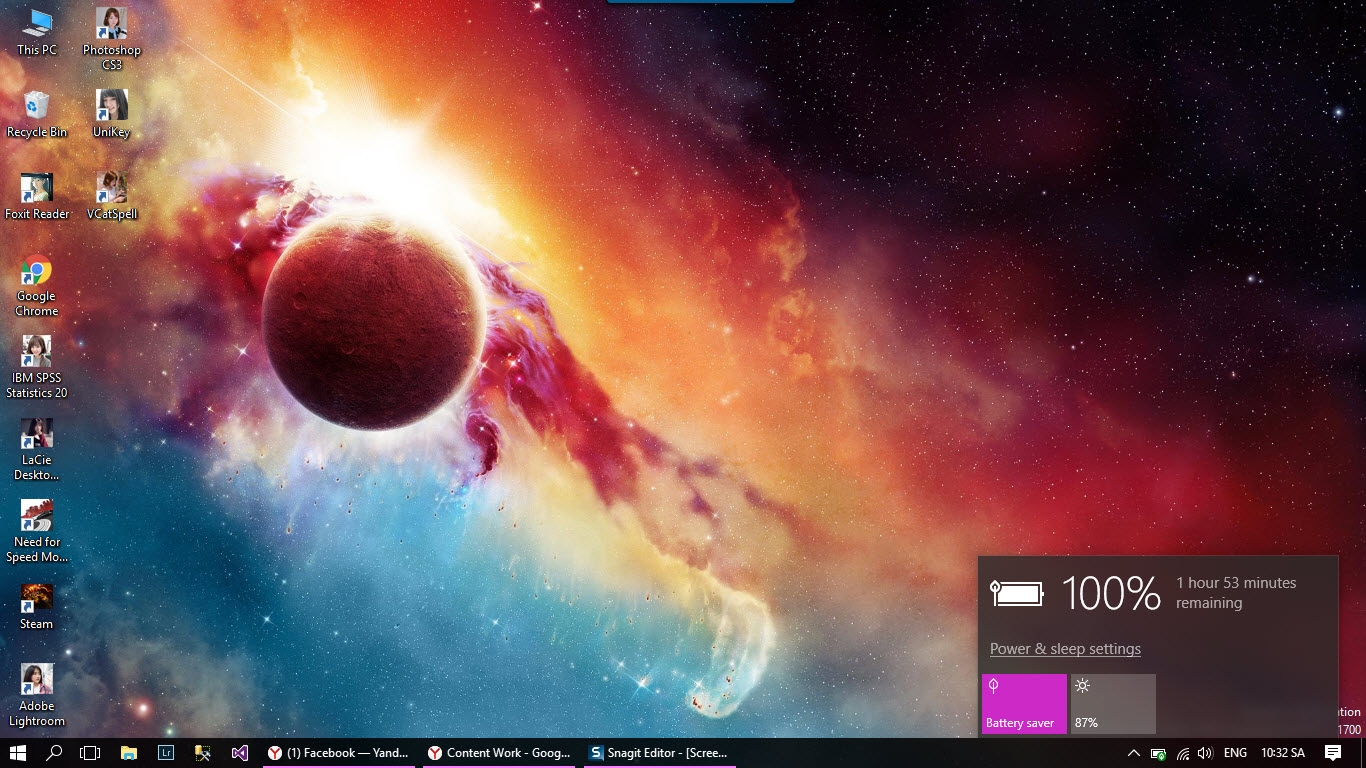The height and width of the screenshot is (768, 1366).
Task: Select the Foxit Reader shortcut
Action: coord(37,196)
